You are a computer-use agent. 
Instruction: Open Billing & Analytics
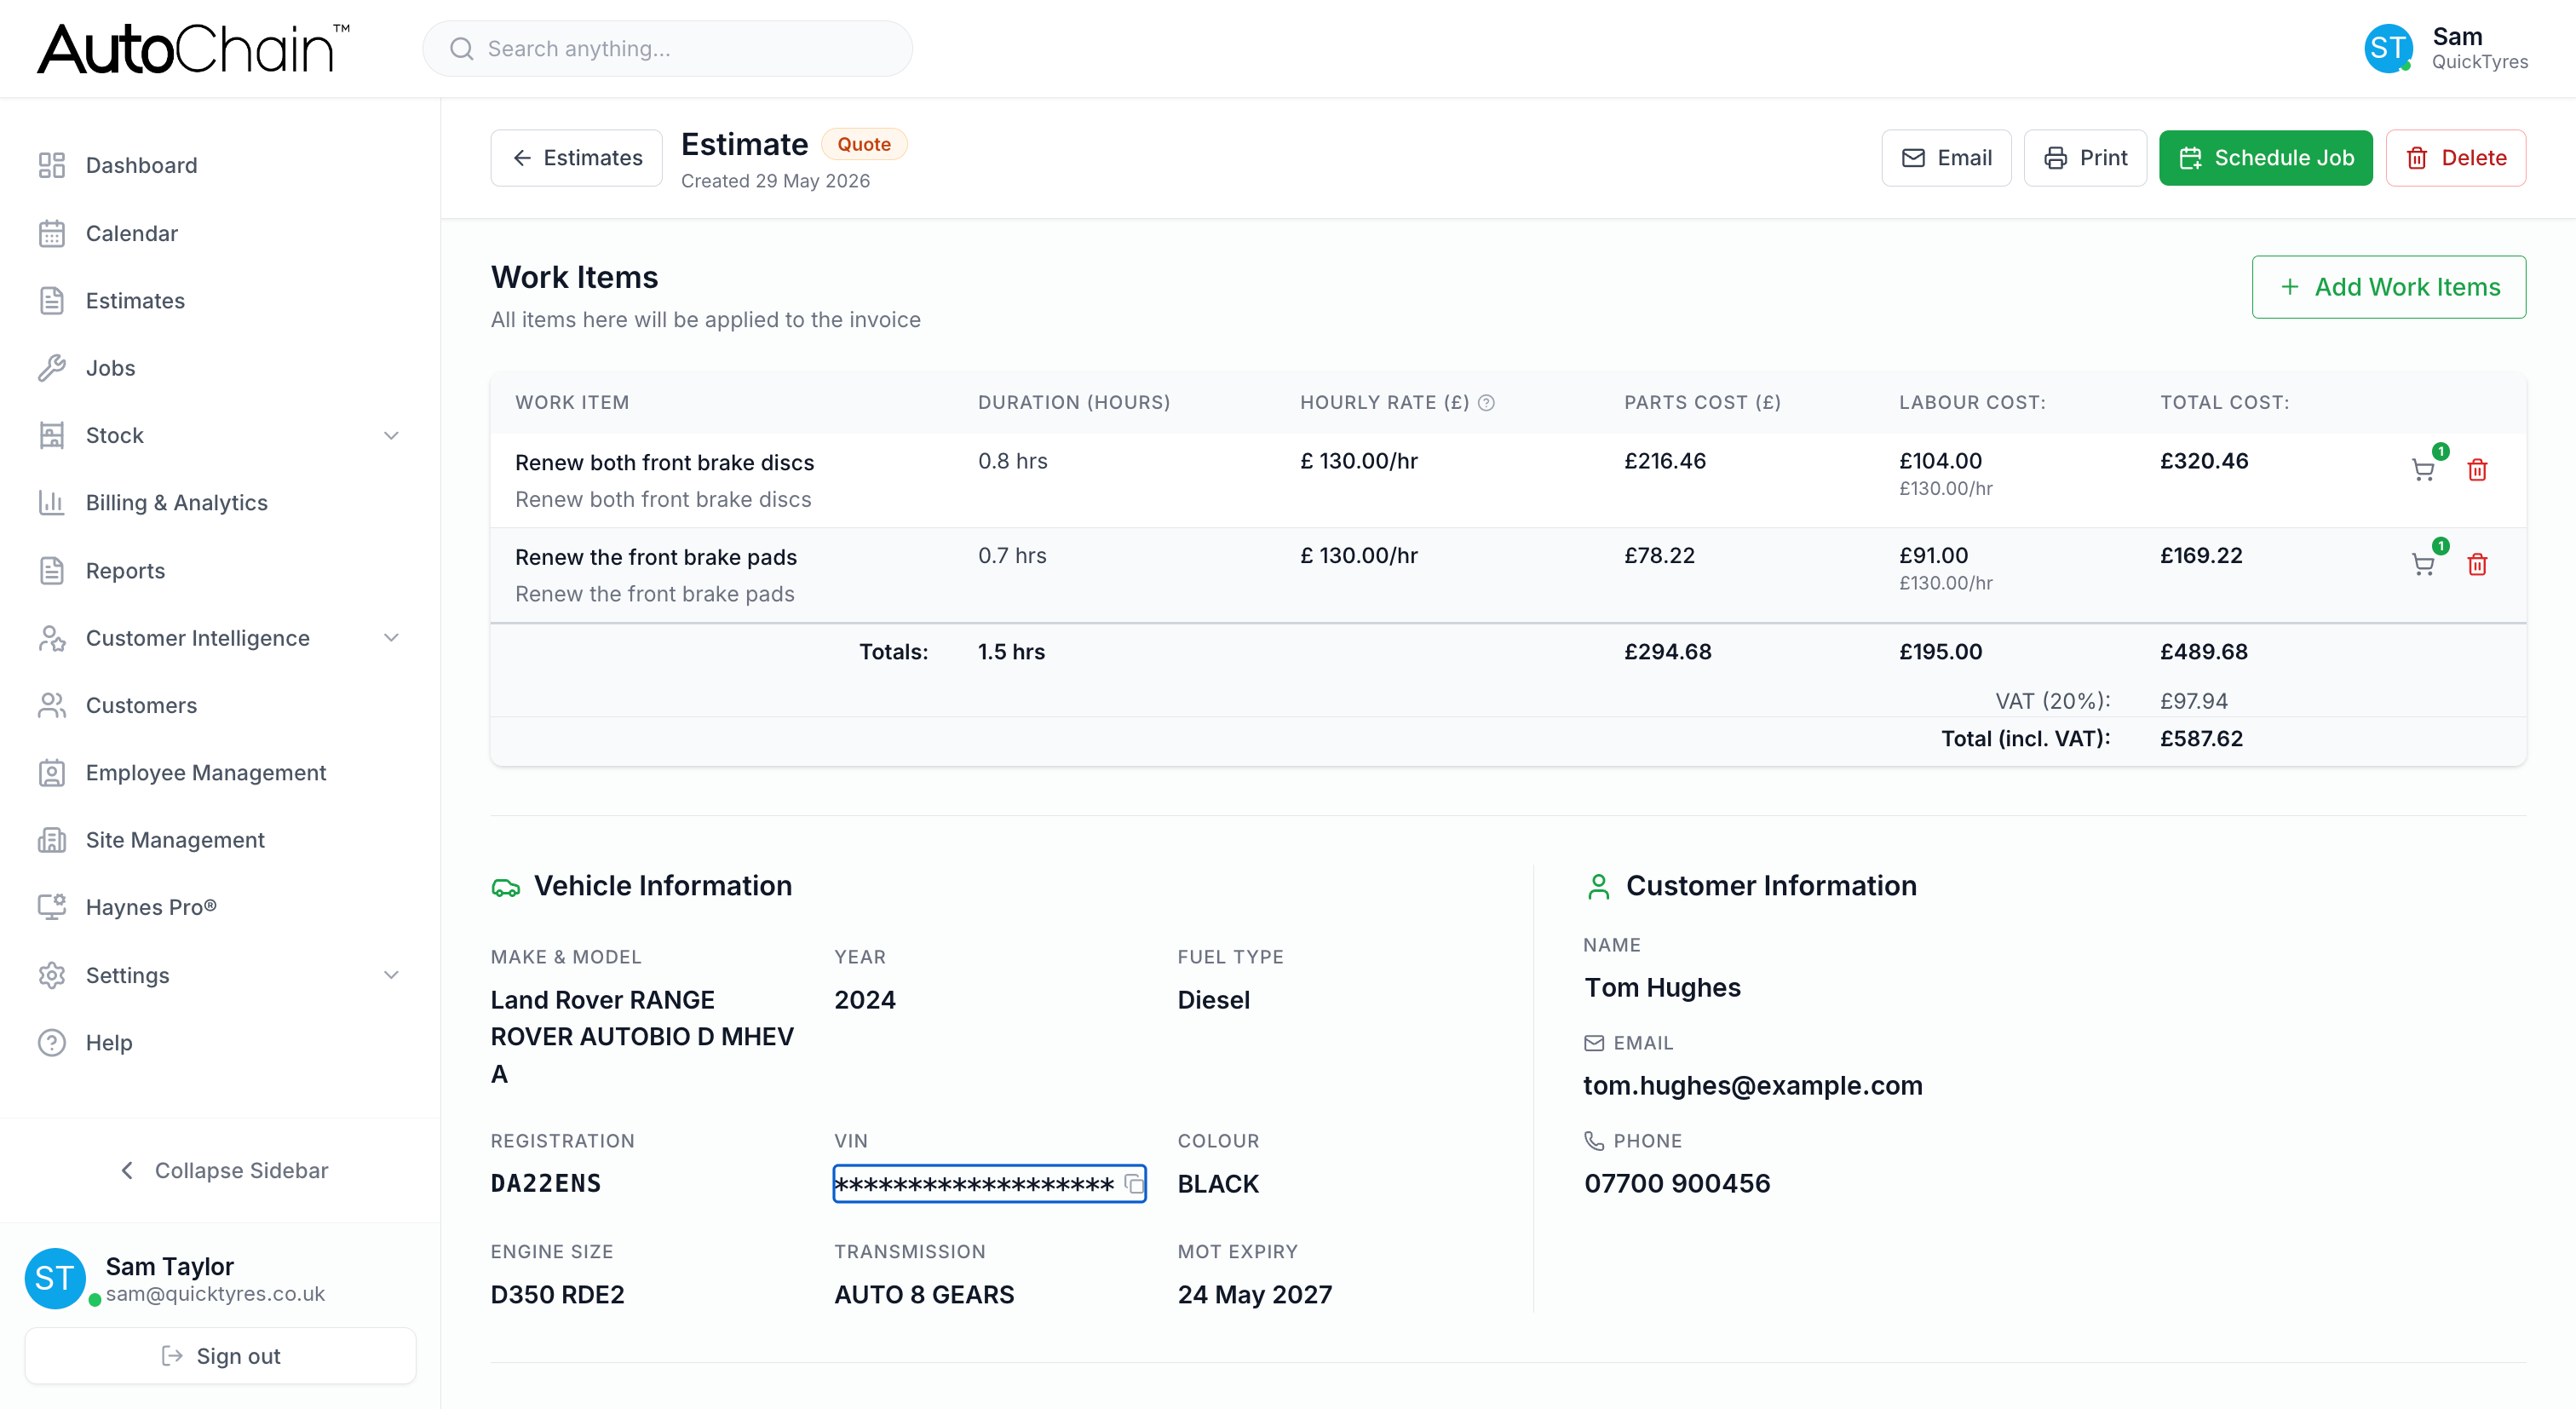pos(220,503)
